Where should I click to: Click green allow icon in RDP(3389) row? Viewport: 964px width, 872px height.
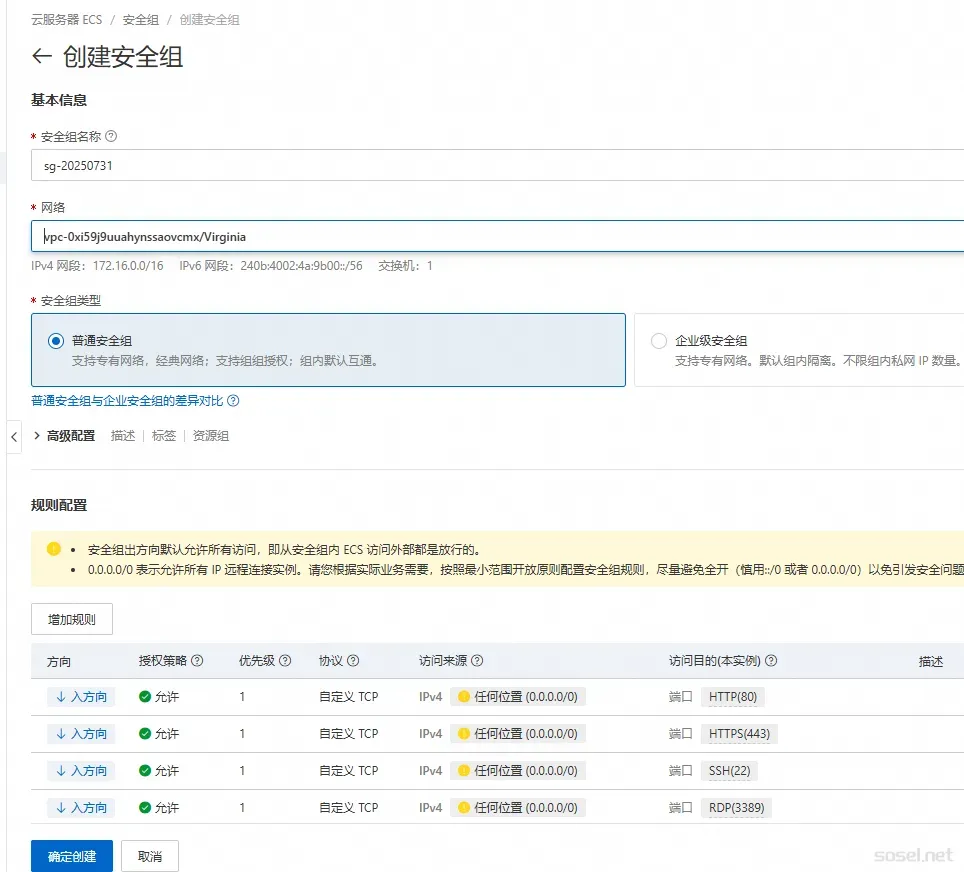pyautogui.click(x=145, y=807)
